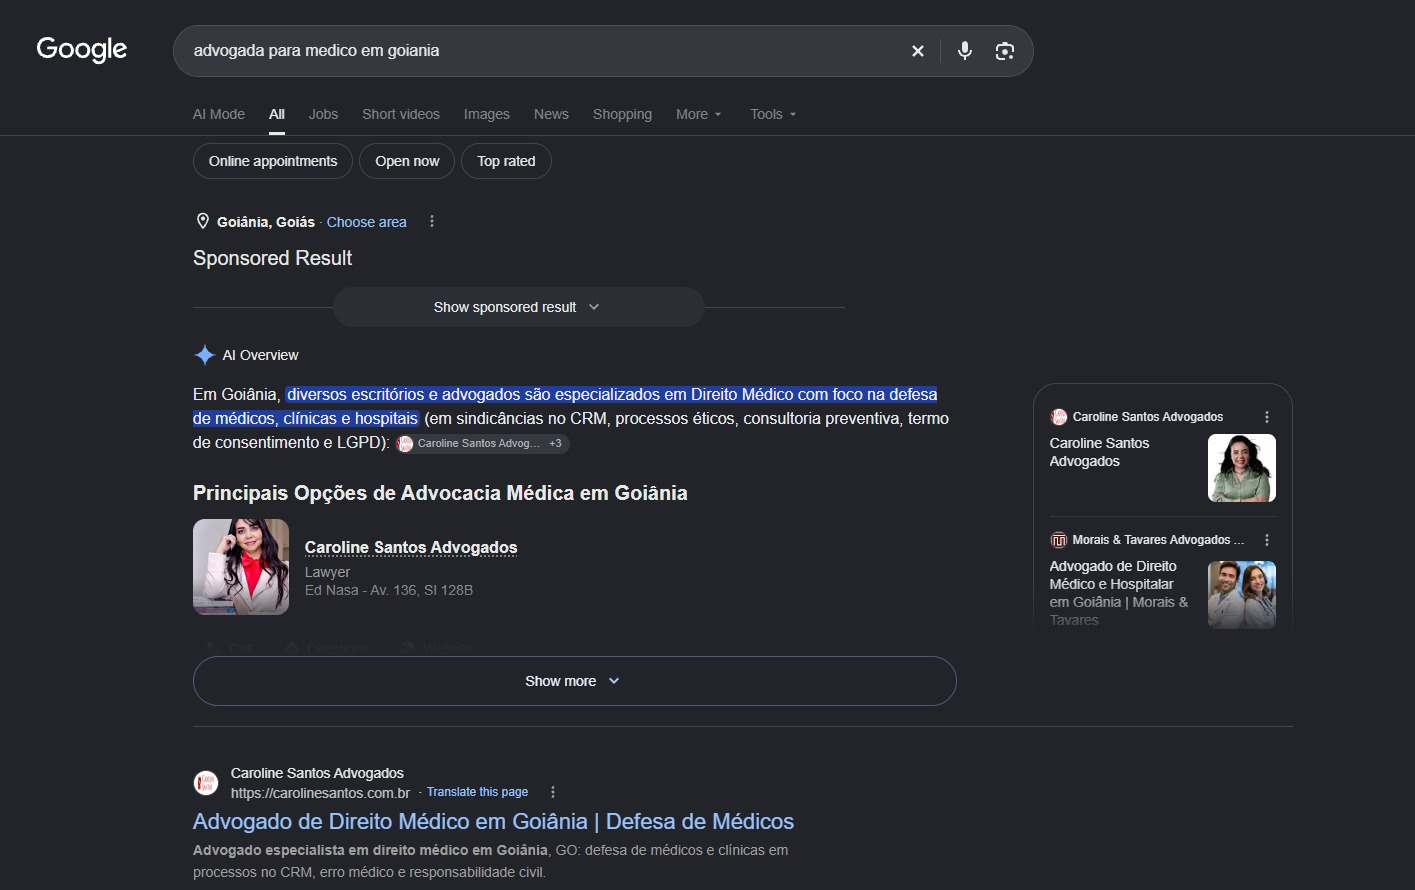Apply the Online appointments filter chip
Viewport: 1415px width, 890px height.
(273, 161)
